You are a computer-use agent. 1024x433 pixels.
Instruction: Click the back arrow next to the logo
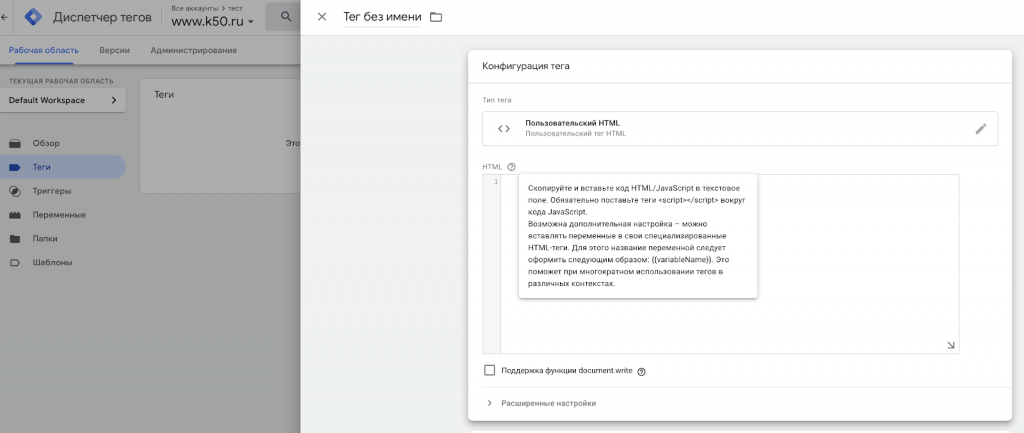point(5,16)
